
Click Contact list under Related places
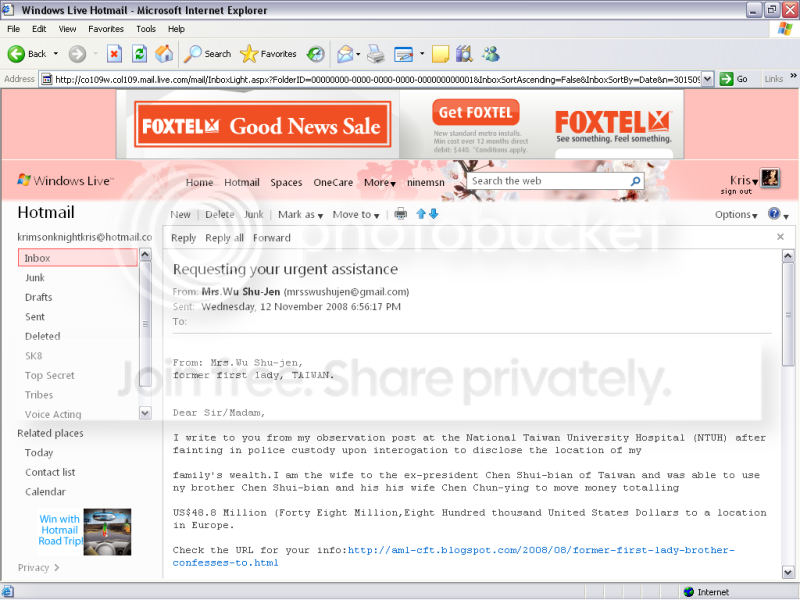tap(50, 472)
